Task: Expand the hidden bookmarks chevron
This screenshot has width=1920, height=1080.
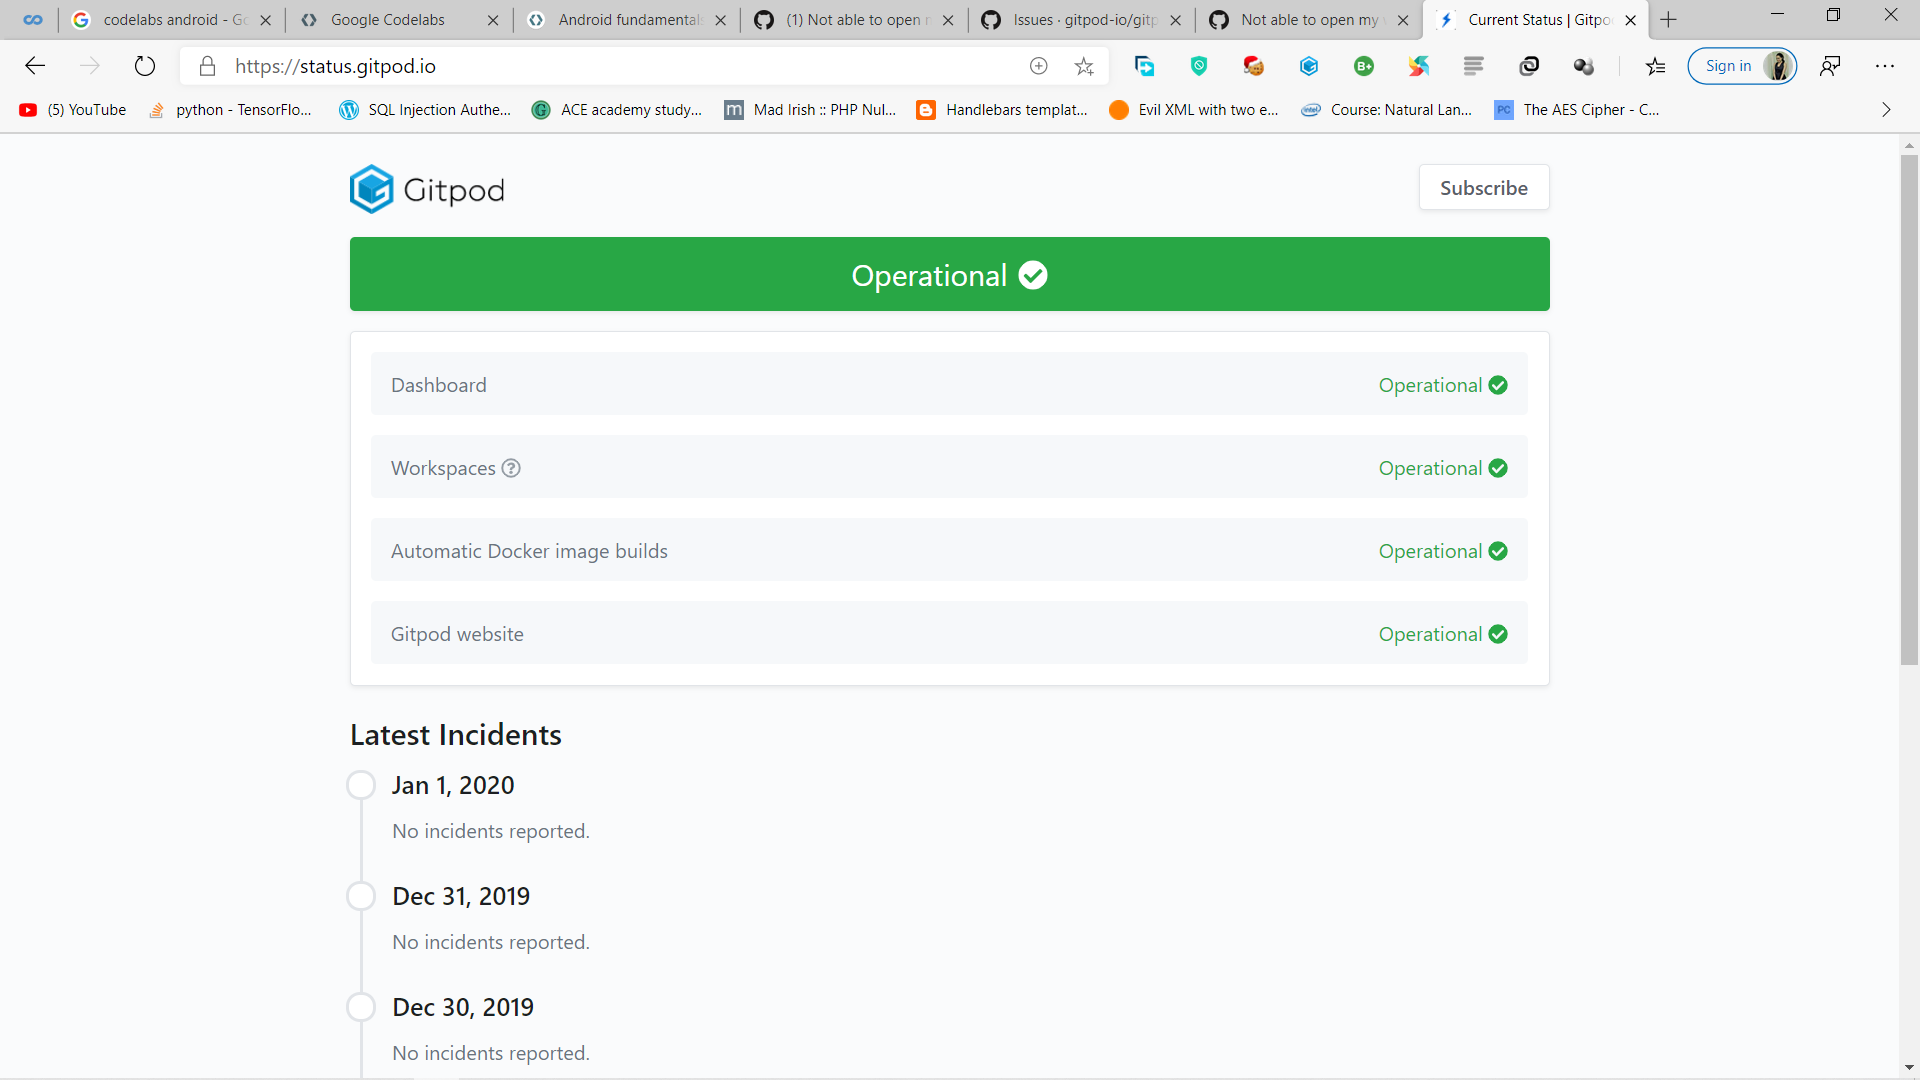Action: pos(1886,110)
